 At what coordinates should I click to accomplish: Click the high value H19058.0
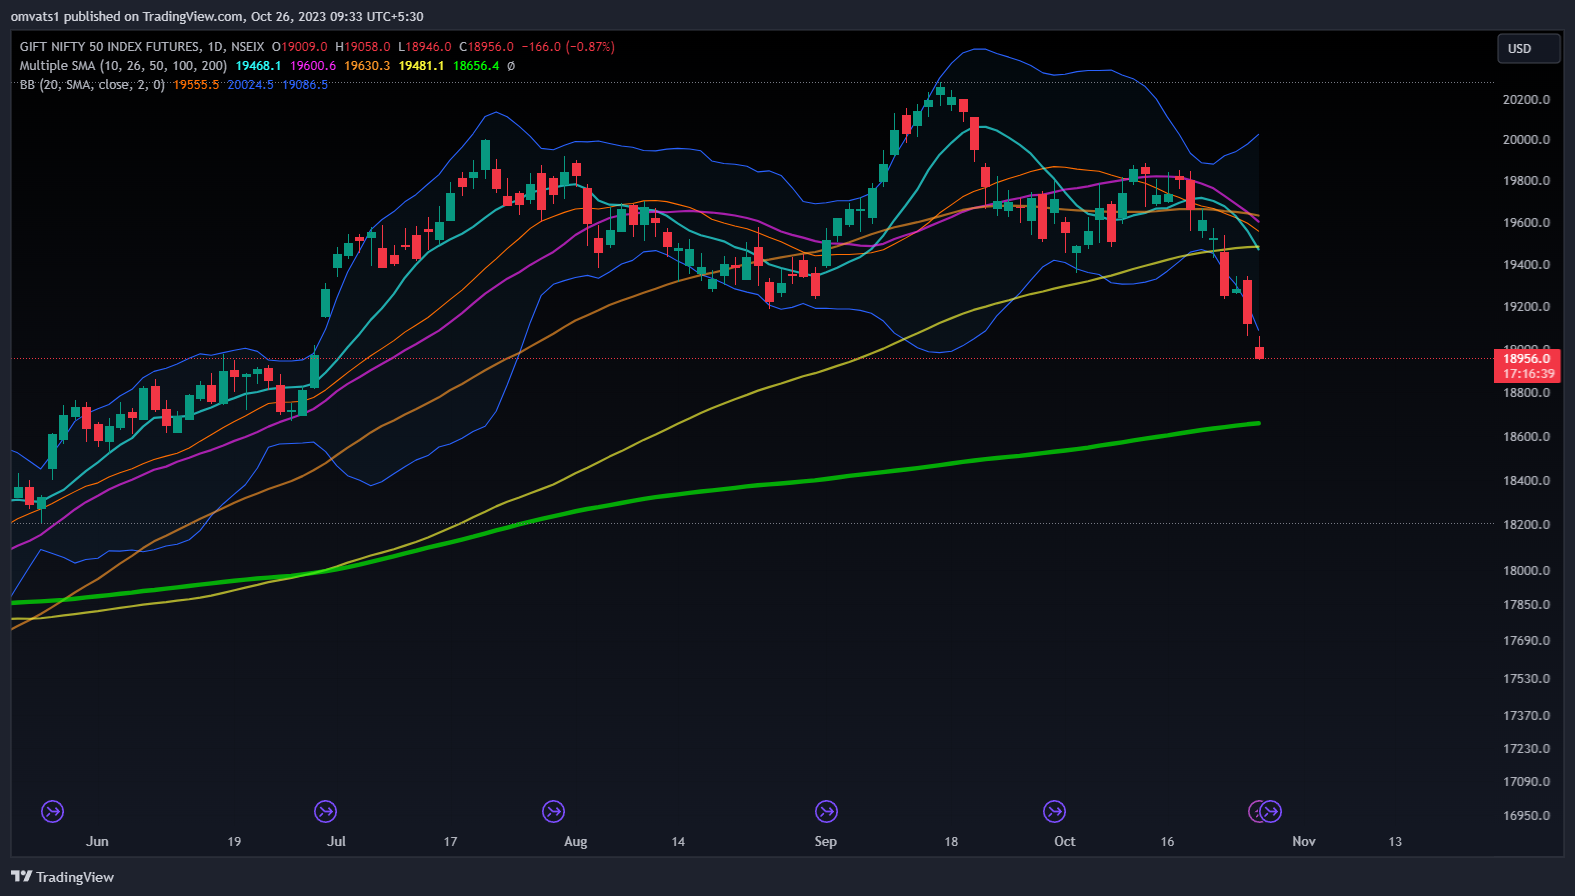(362, 47)
